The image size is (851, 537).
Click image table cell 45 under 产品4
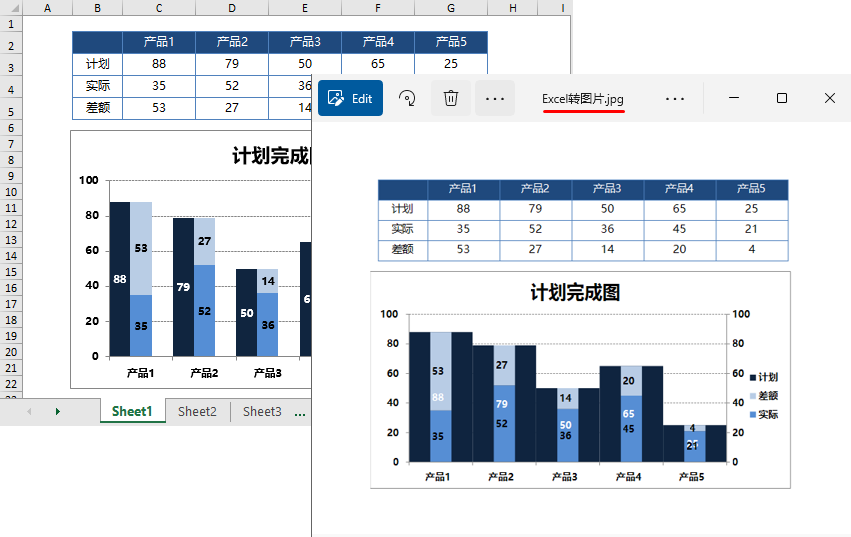click(679, 229)
